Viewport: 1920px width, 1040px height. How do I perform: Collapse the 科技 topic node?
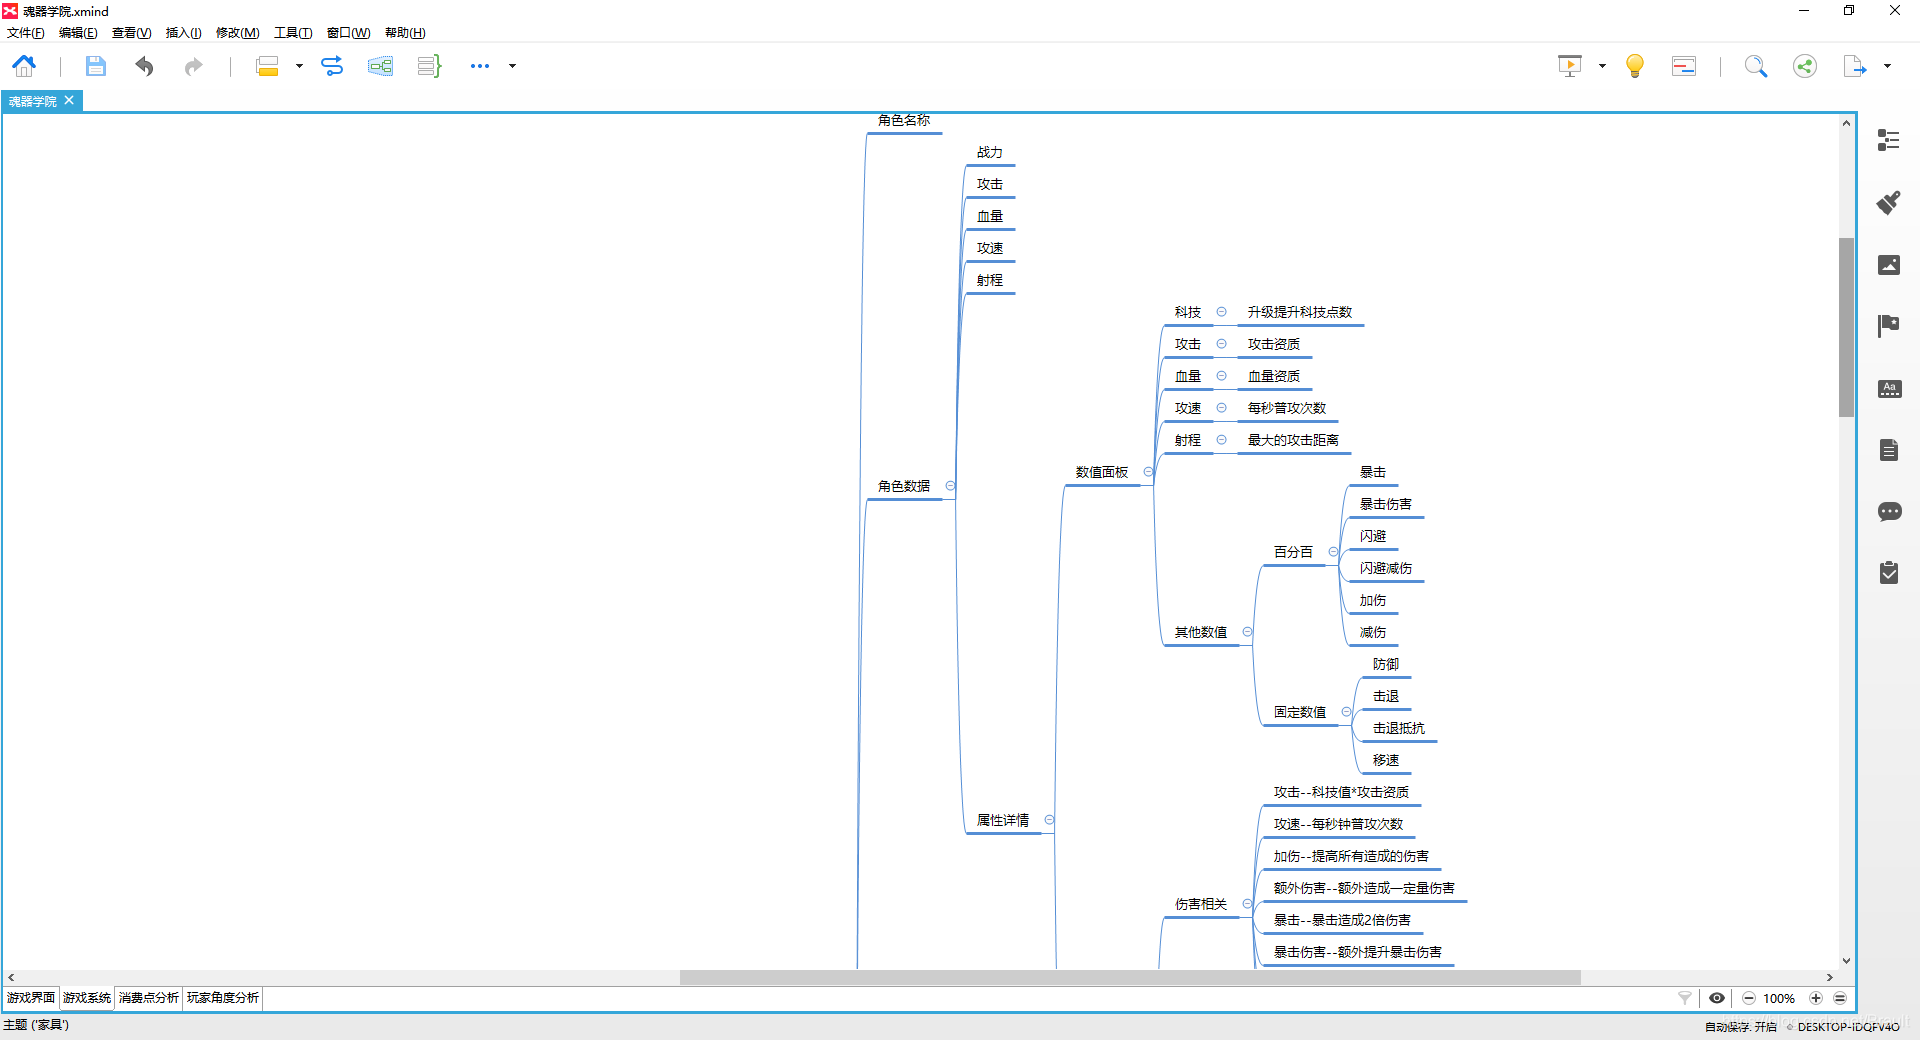pos(1221,312)
